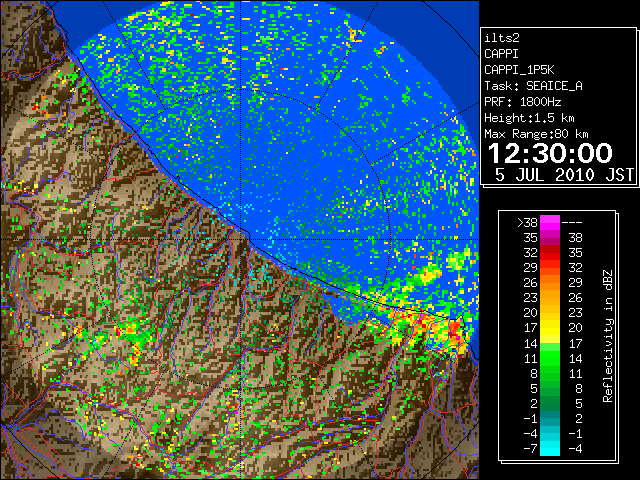Click the magenta >38 dBZ color swatch
The height and width of the screenshot is (480, 640).
550,222
